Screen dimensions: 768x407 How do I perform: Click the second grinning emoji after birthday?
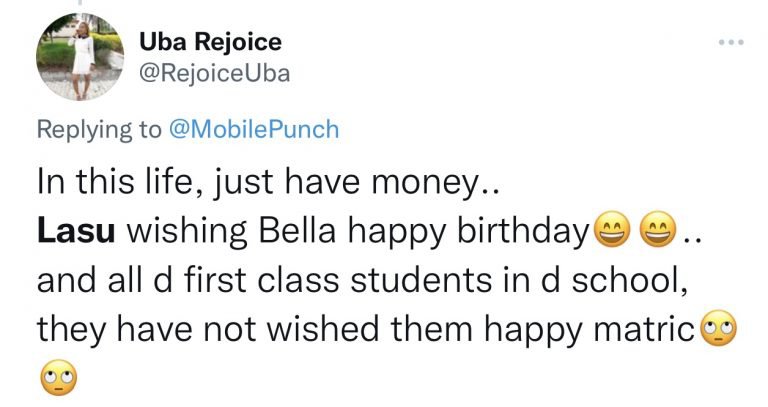click(x=655, y=235)
